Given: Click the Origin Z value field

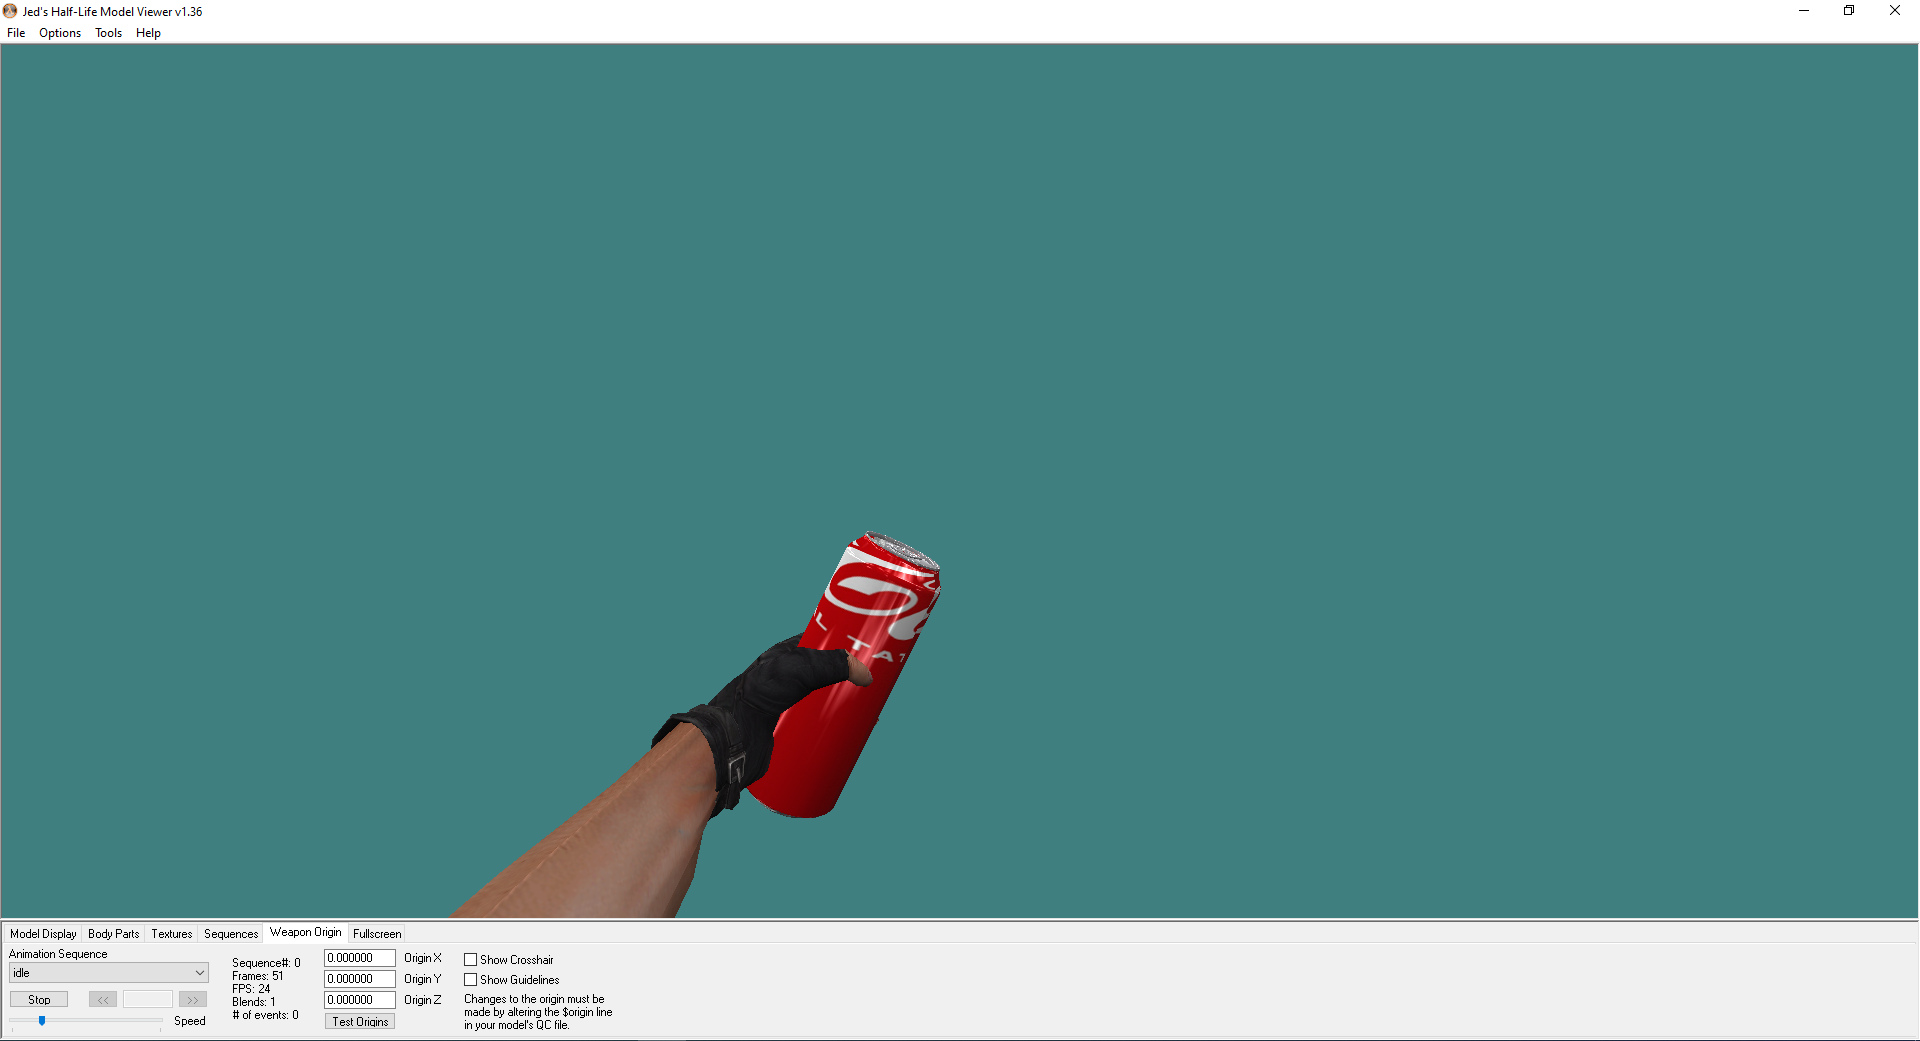Looking at the screenshot, I should [360, 1000].
